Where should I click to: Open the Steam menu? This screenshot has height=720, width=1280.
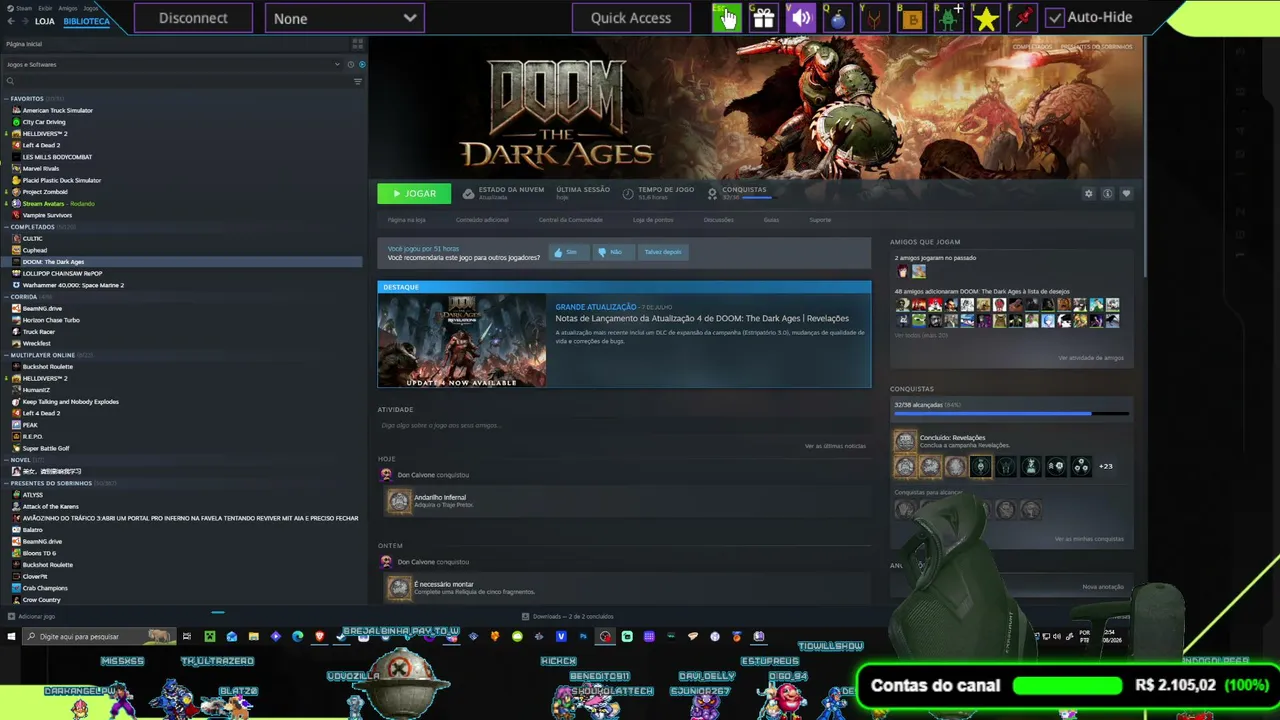click(x=23, y=8)
